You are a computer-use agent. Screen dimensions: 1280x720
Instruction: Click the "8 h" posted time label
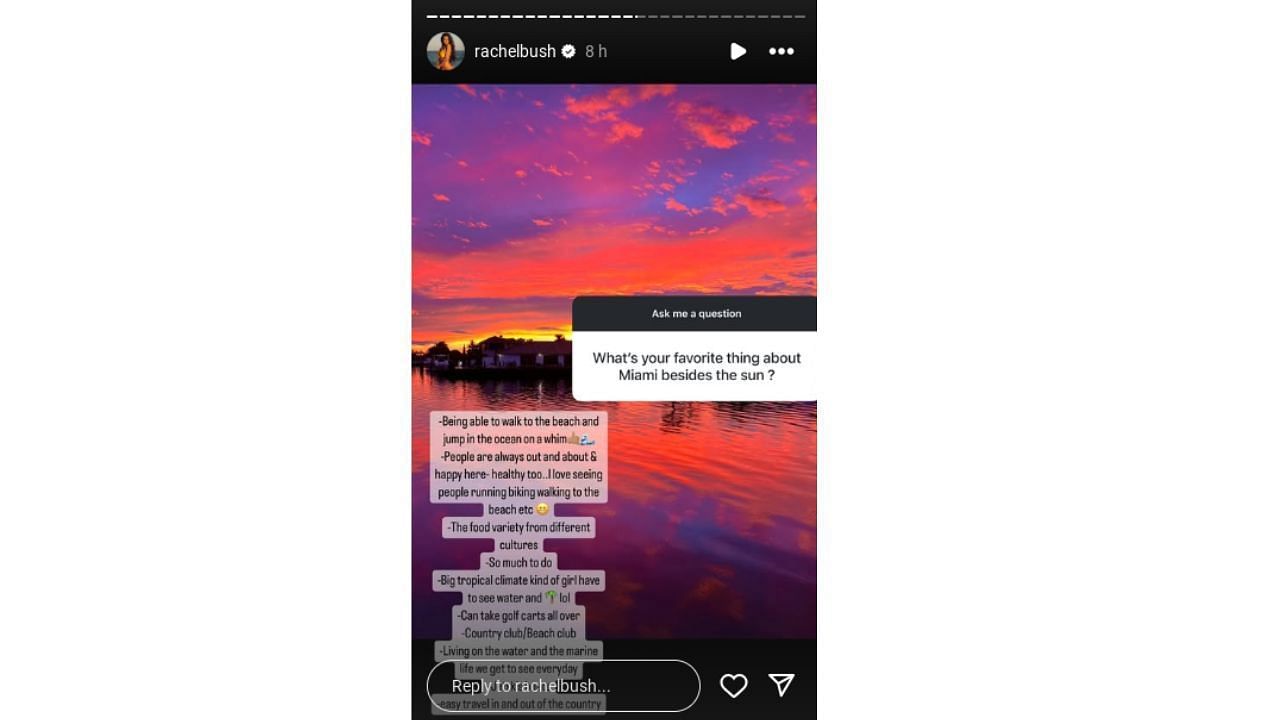596,51
